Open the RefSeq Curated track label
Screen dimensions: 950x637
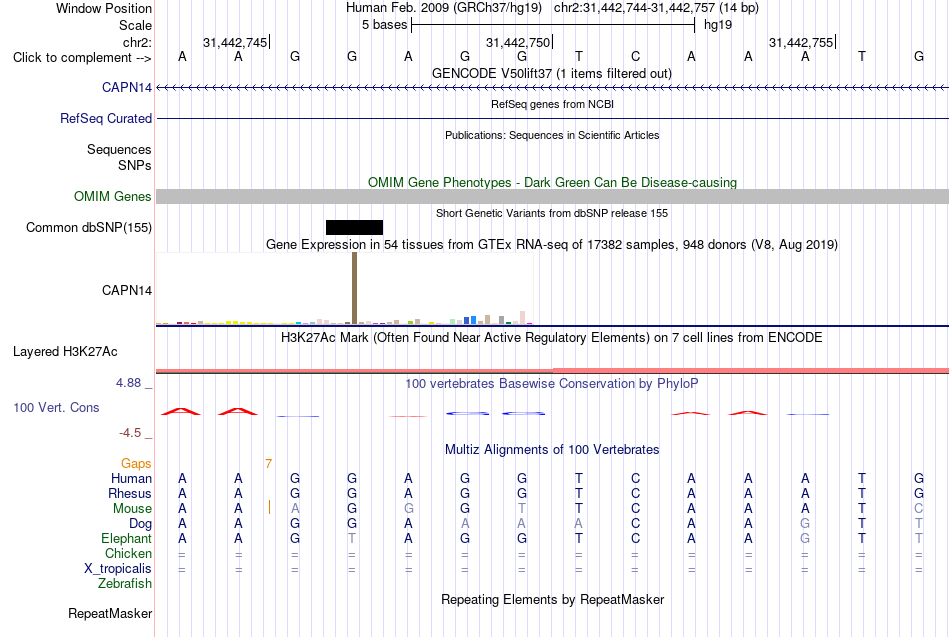pos(105,118)
